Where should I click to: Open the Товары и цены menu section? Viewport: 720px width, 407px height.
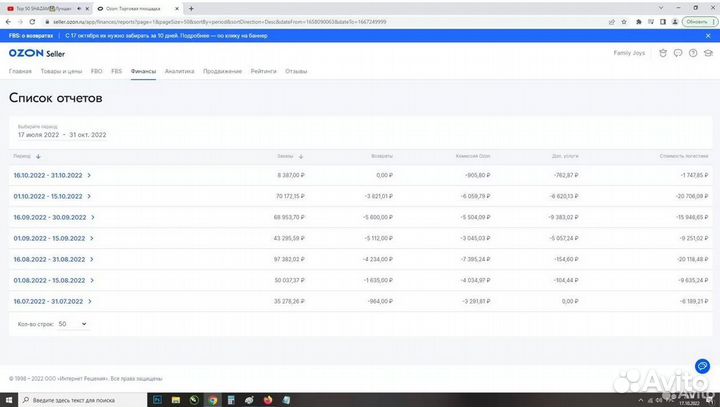61,72
